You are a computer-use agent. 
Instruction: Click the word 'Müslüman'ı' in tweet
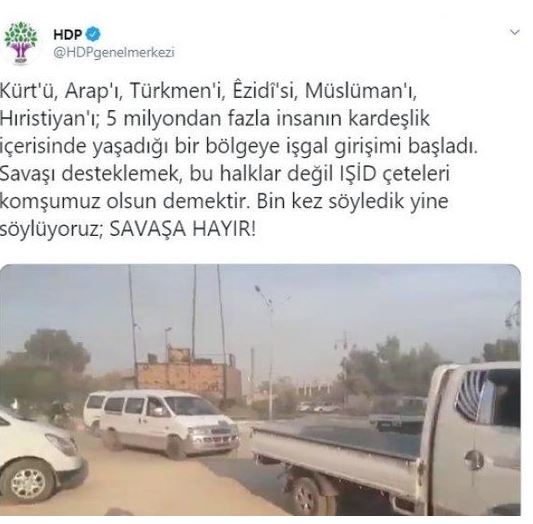pos(360,91)
